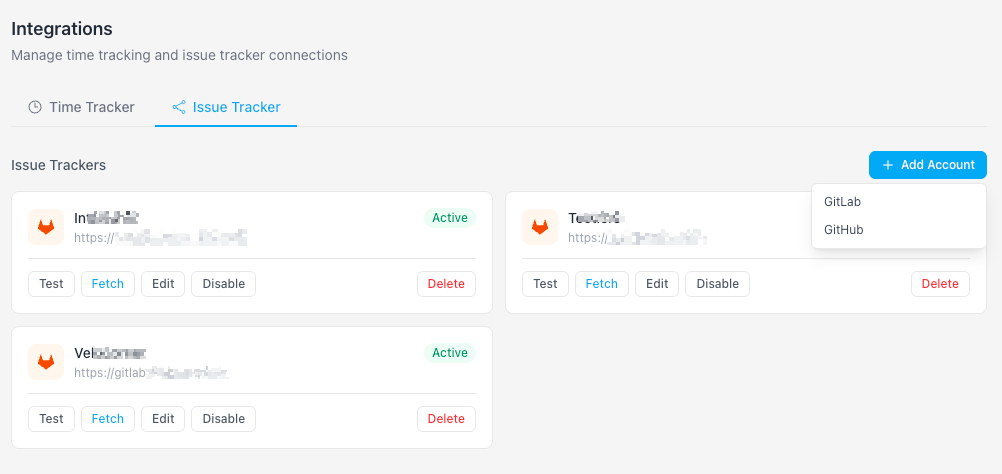Click the plus icon in Add Account
Screen dimensions: 1002x474
coord(888,165)
